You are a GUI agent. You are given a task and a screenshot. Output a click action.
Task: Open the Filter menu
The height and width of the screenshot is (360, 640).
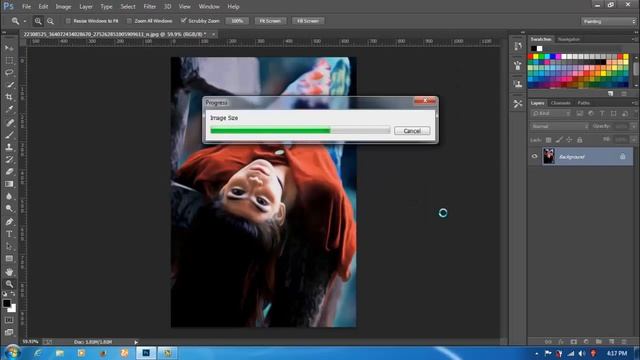[149, 7]
